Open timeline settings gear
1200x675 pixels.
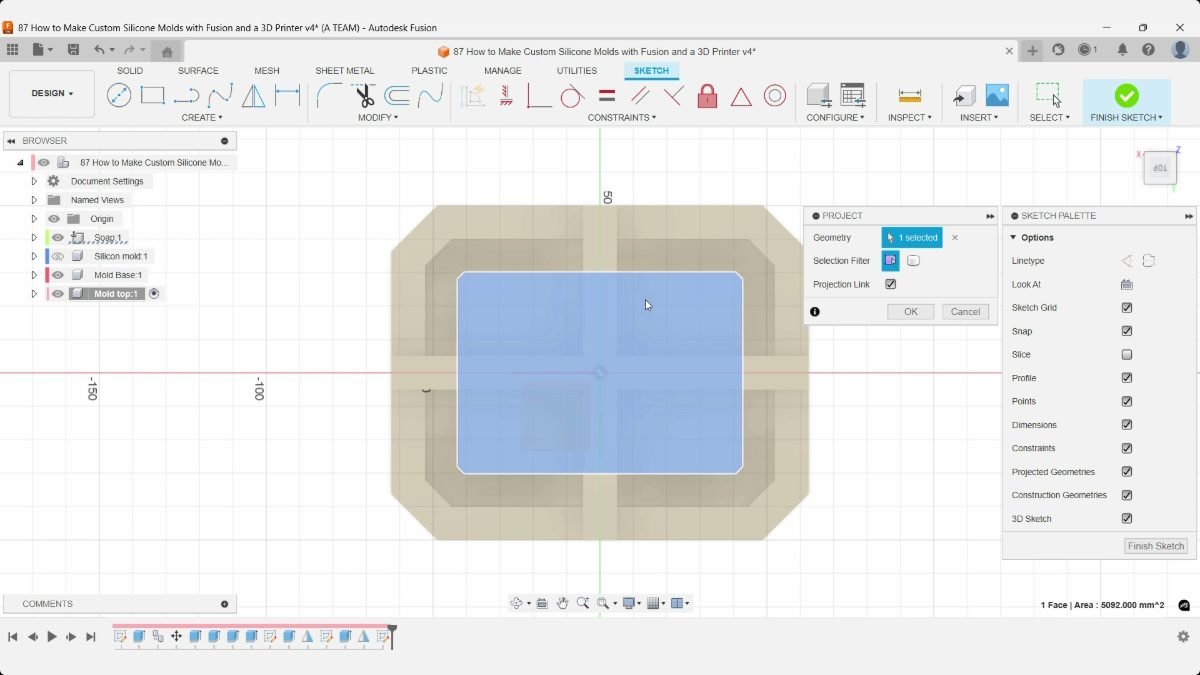[x=1183, y=636]
